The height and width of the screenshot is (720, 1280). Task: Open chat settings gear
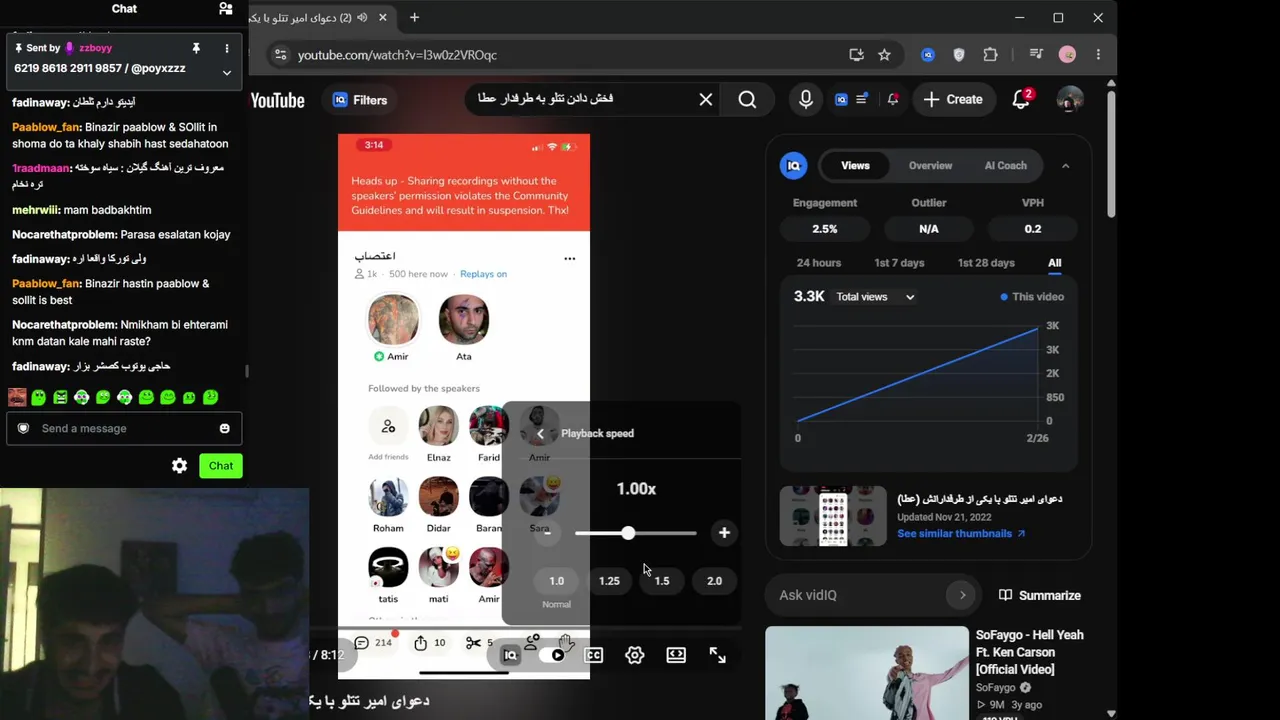click(x=180, y=466)
